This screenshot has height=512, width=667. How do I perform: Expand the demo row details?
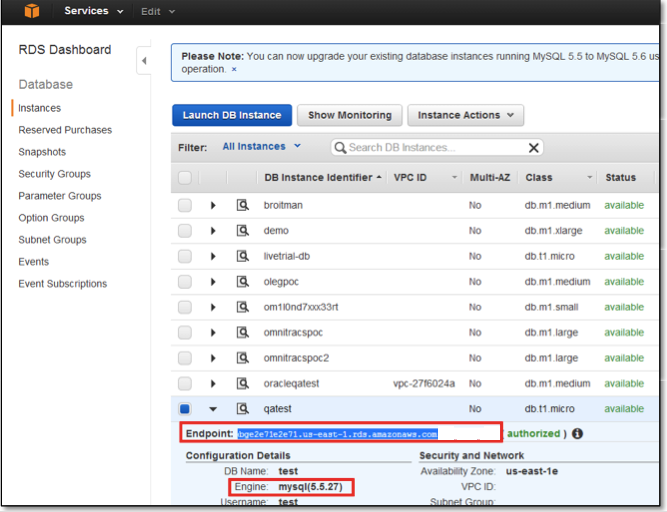(x=213, y=231)
